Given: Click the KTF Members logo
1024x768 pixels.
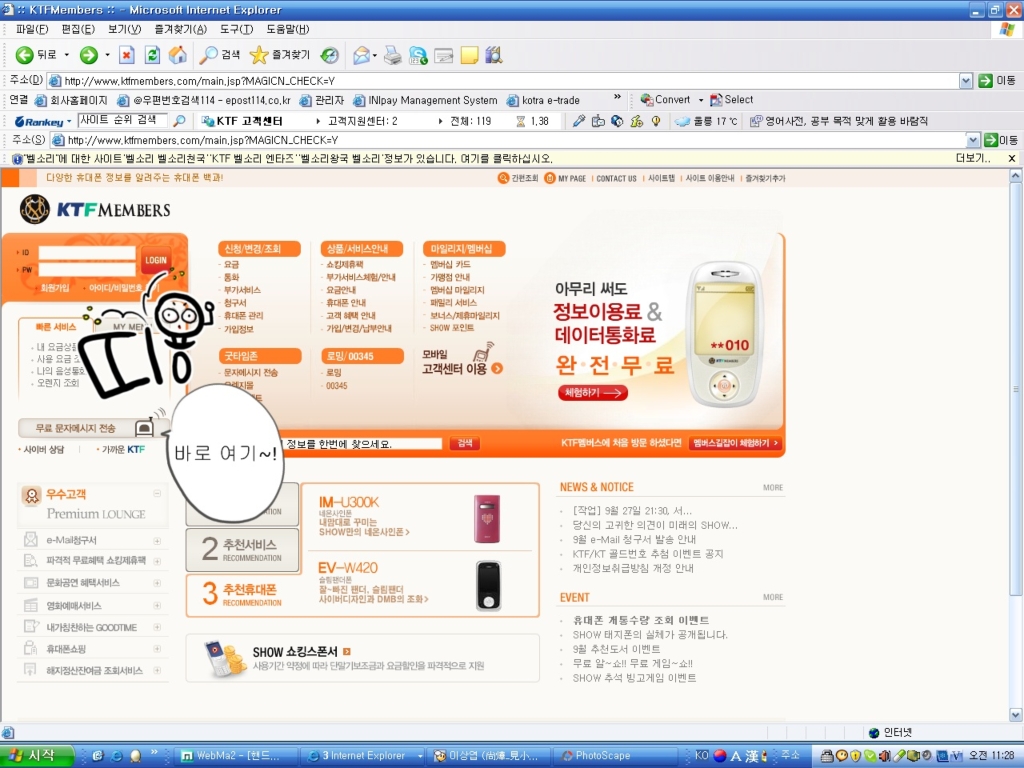Looking at the screenshot, I should point(95,210).
